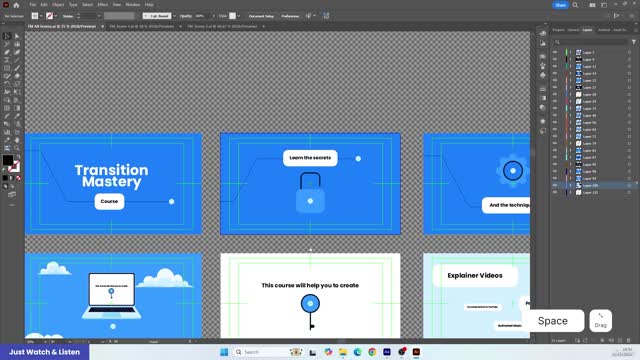This screenshot has height=360, width=640.
Task: Toggle visibility of Layer 3
Action: click(555, 53)
